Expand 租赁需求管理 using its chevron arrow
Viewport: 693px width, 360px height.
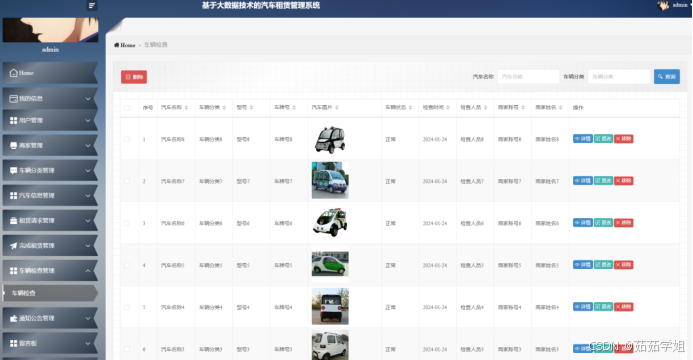coord(88,220)
